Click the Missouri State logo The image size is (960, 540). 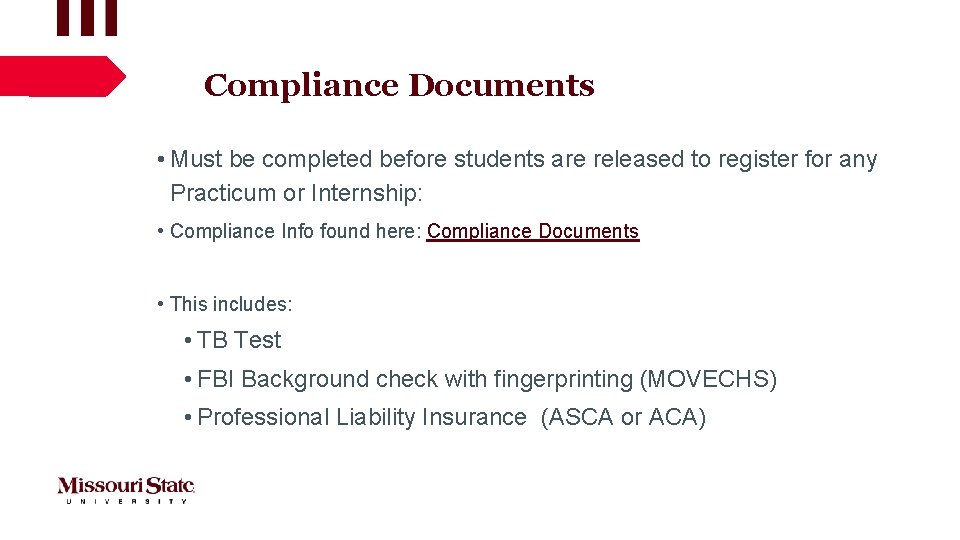coord(125,487)
